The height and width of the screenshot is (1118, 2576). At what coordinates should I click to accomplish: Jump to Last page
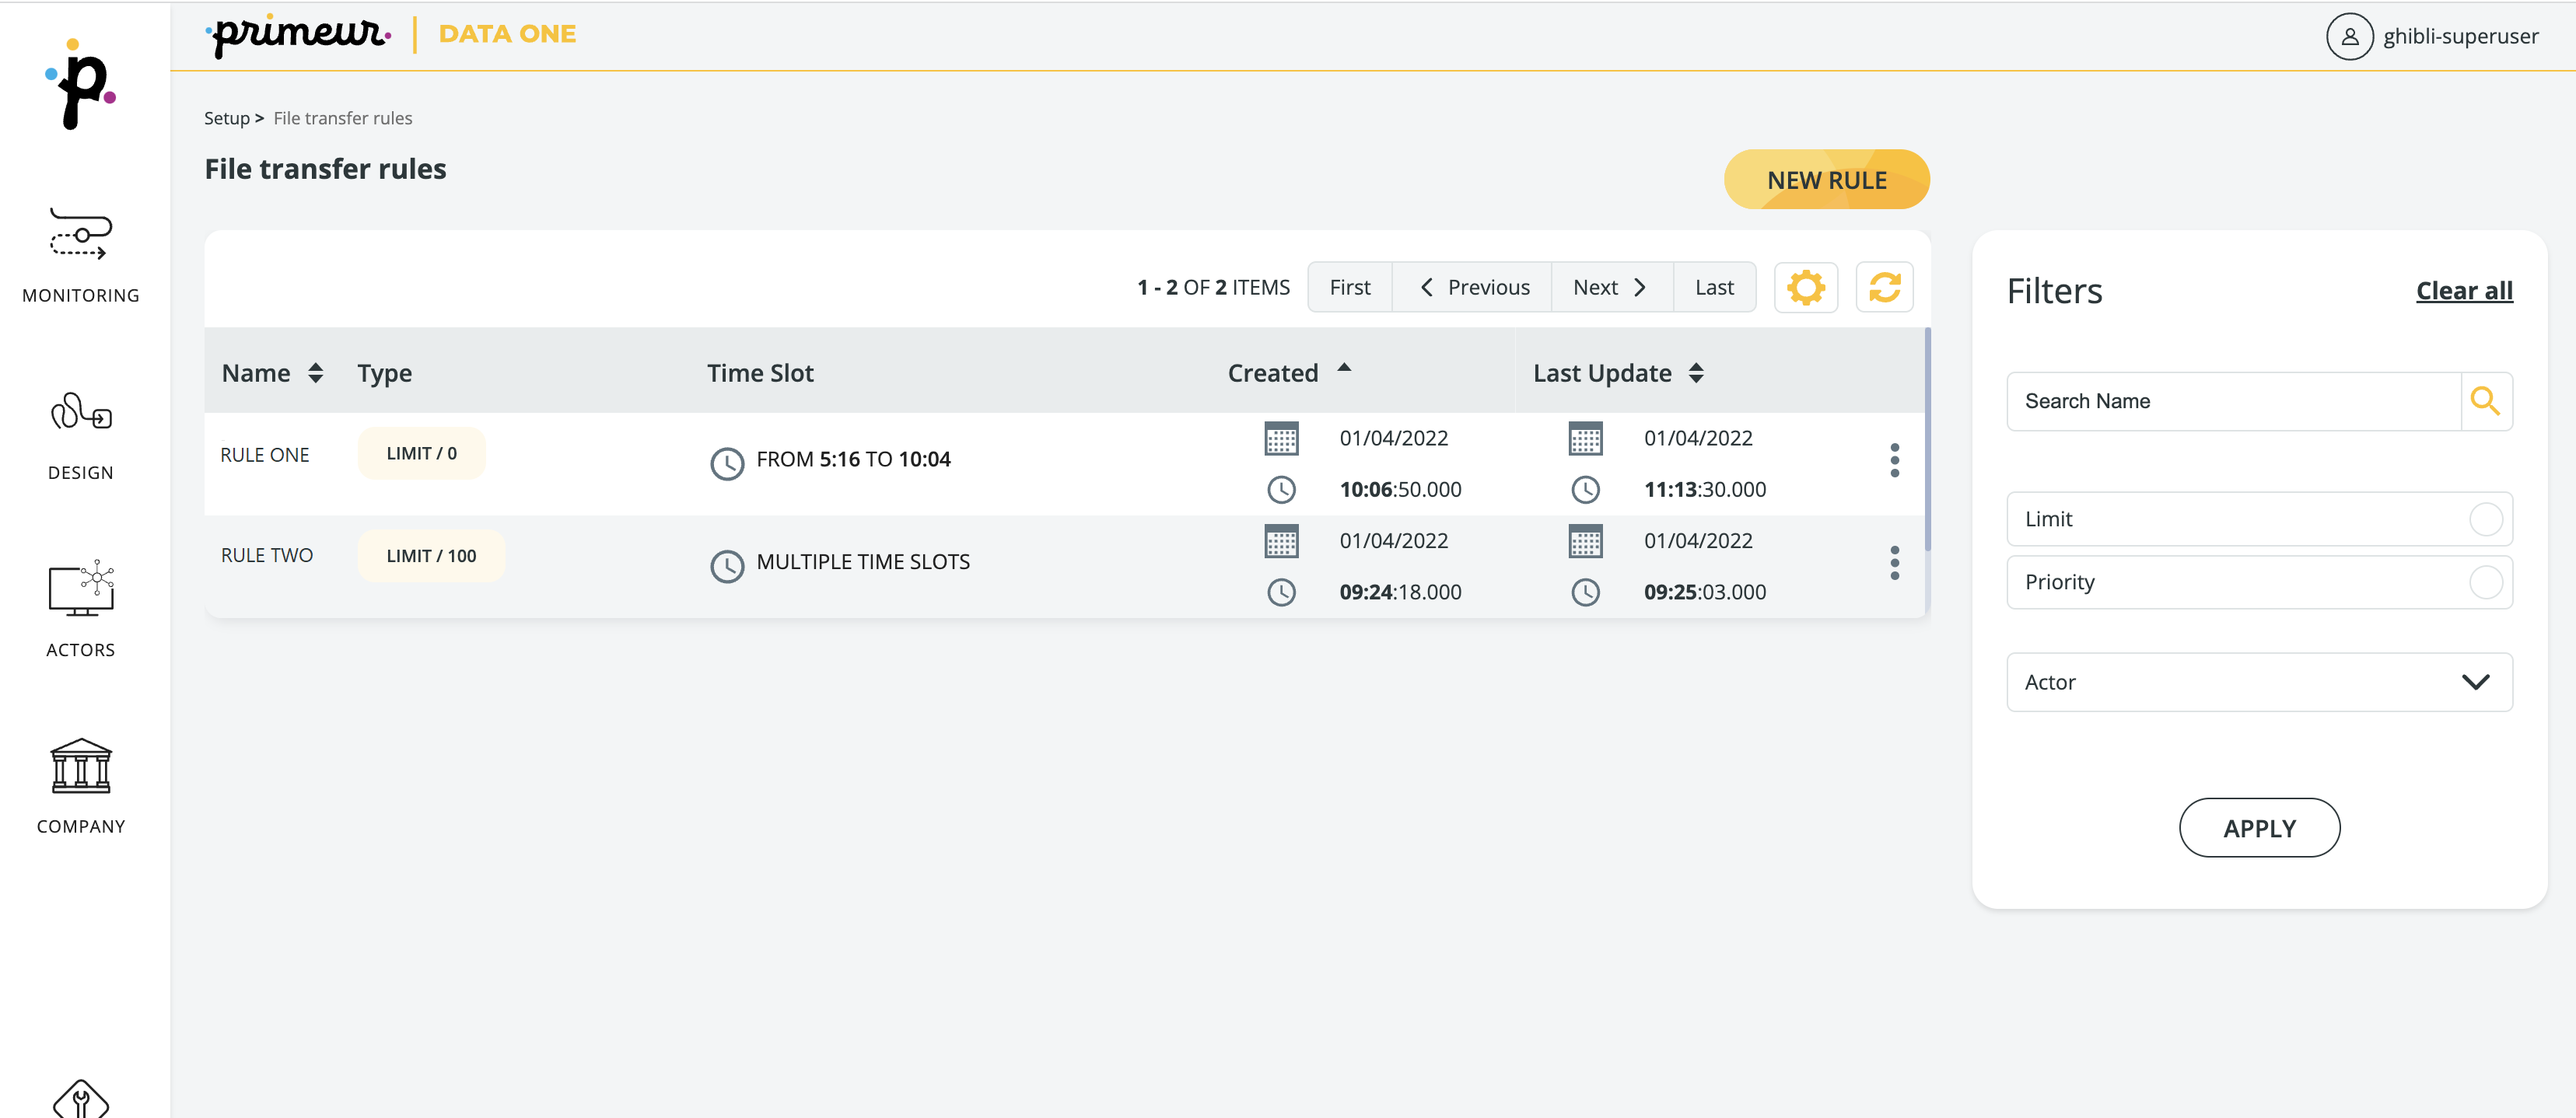(x=1714, y=288)
